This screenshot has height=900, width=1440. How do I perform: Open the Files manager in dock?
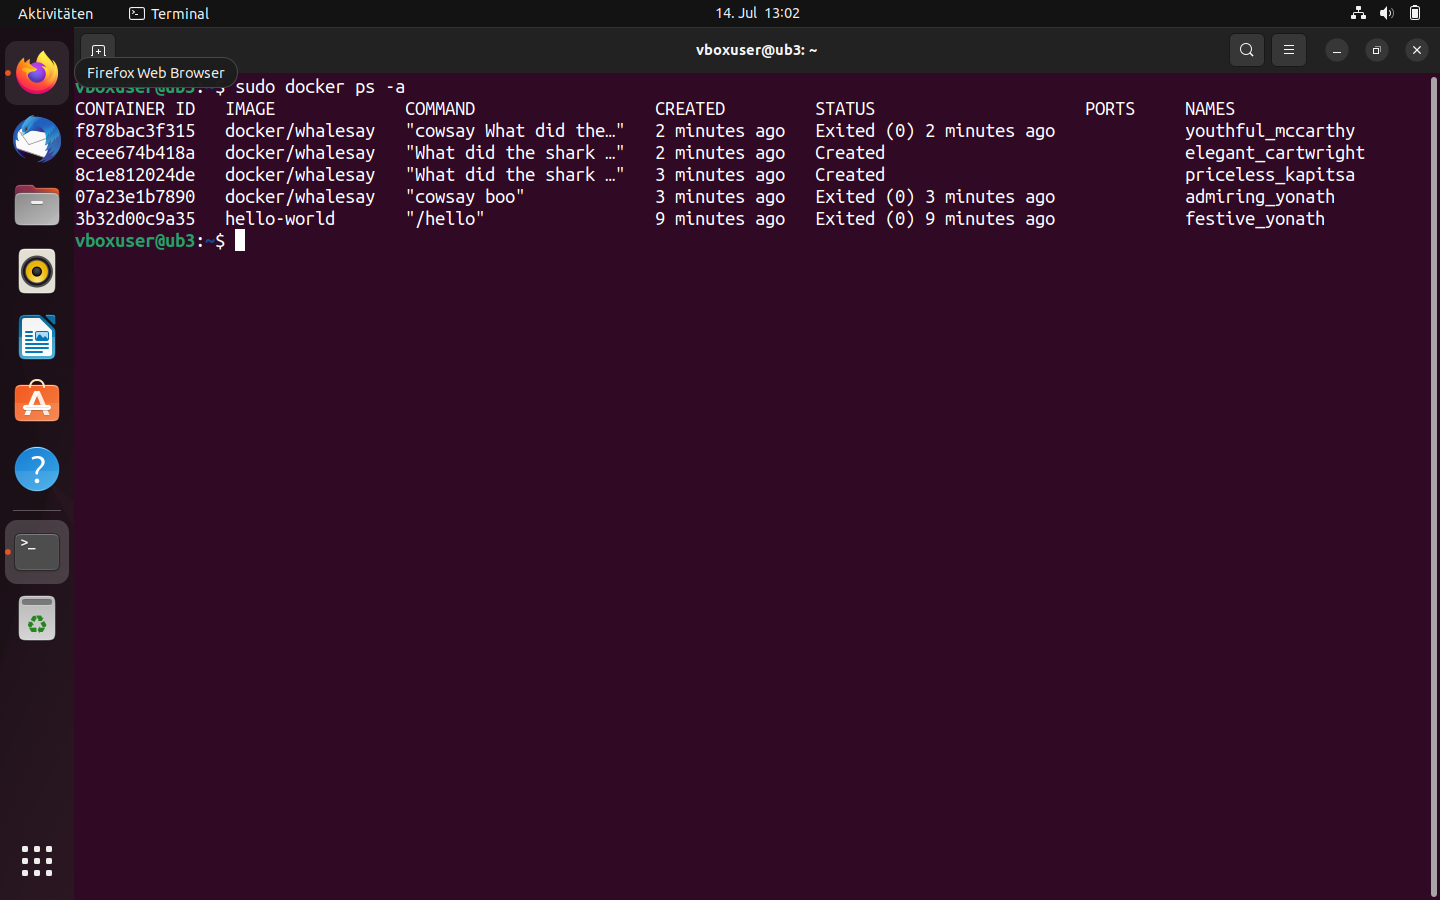[x=37, y=205]
